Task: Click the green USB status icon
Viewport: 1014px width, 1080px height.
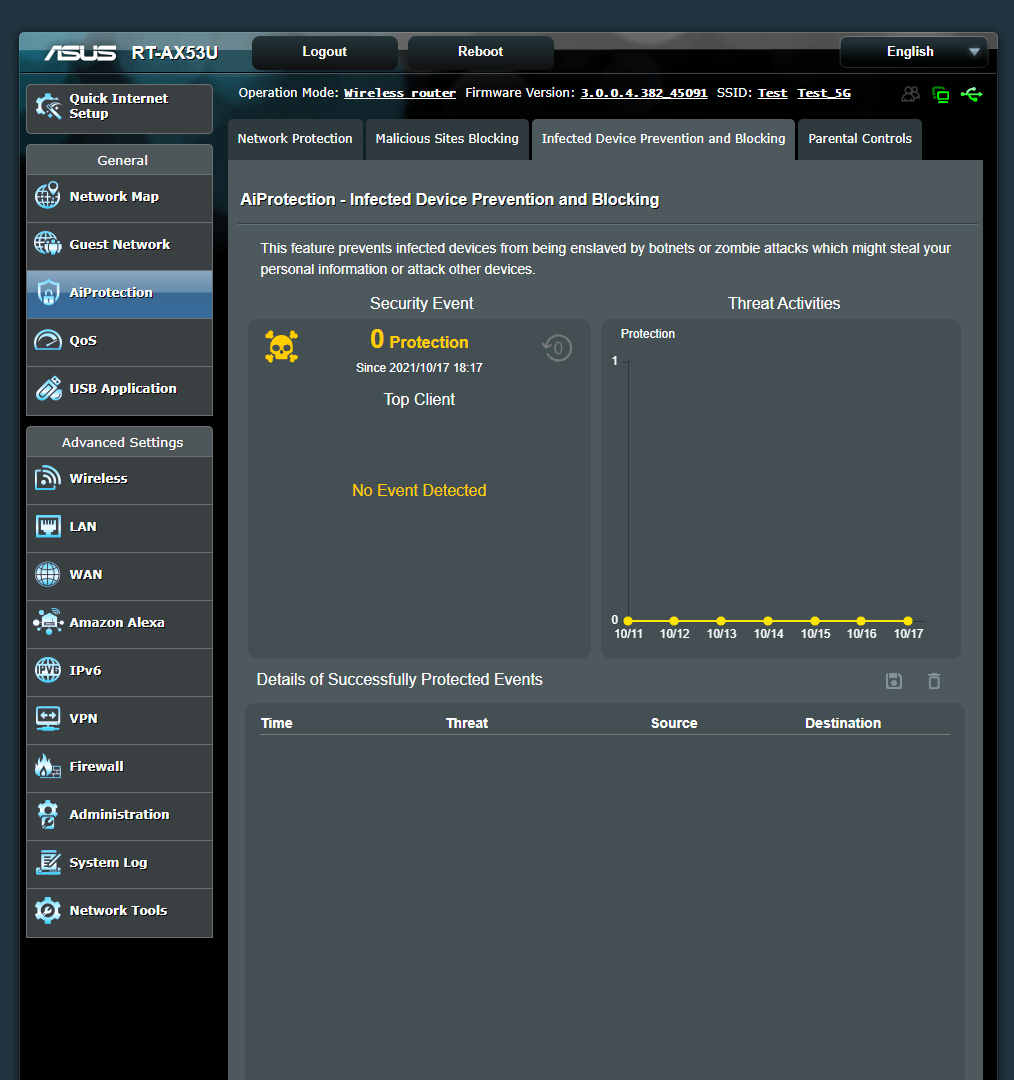Action: click(x=971, y=94)
